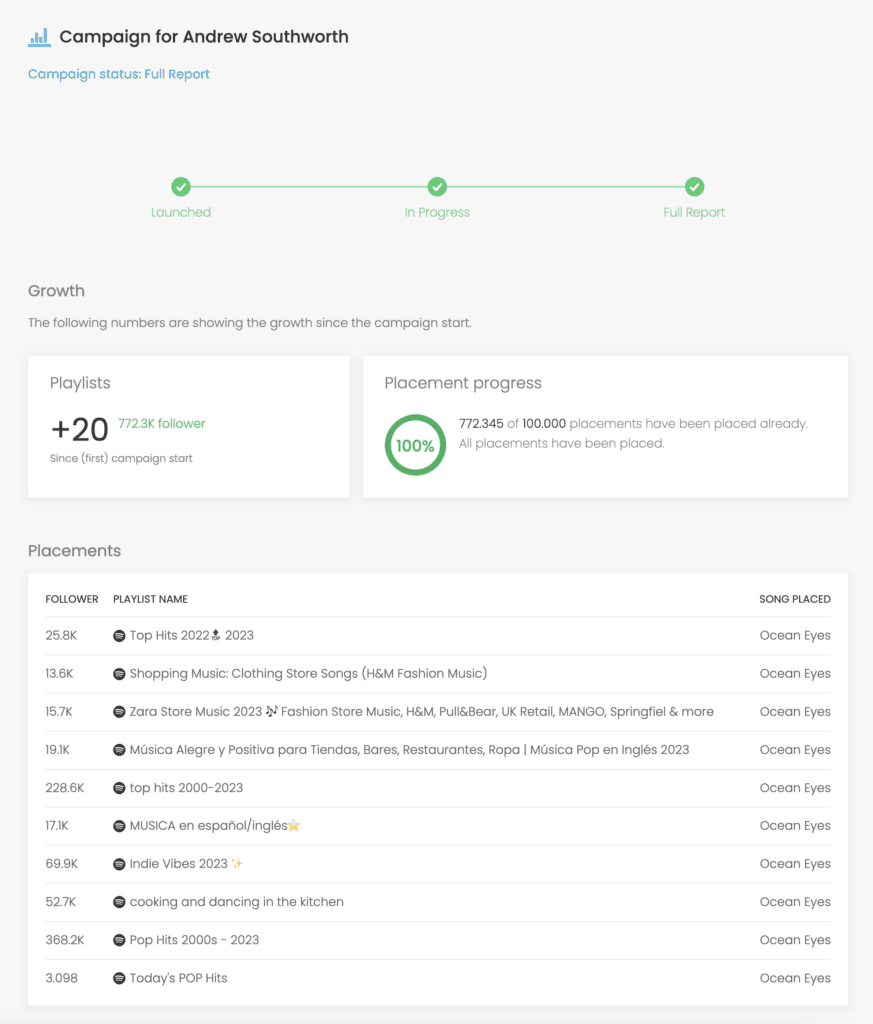Click the 69.9K follower cell
The image size is (873, 1024).
coord(61,863)
